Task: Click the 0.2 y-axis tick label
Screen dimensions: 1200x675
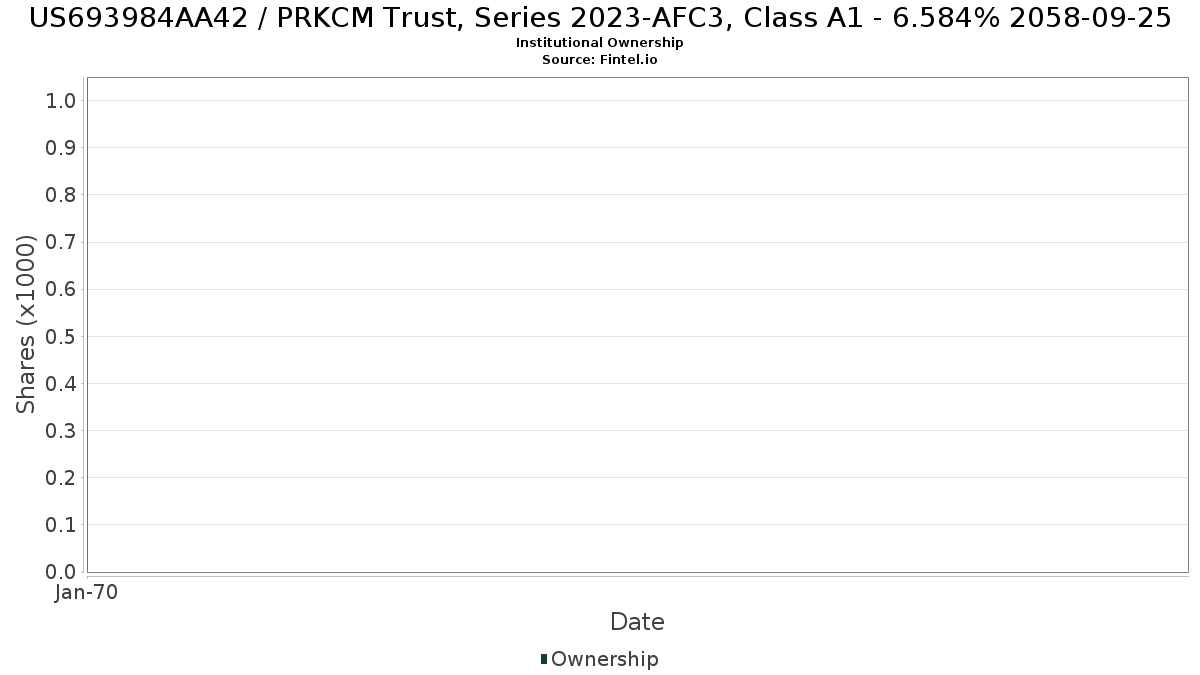Action: click(x=61, y=477)
